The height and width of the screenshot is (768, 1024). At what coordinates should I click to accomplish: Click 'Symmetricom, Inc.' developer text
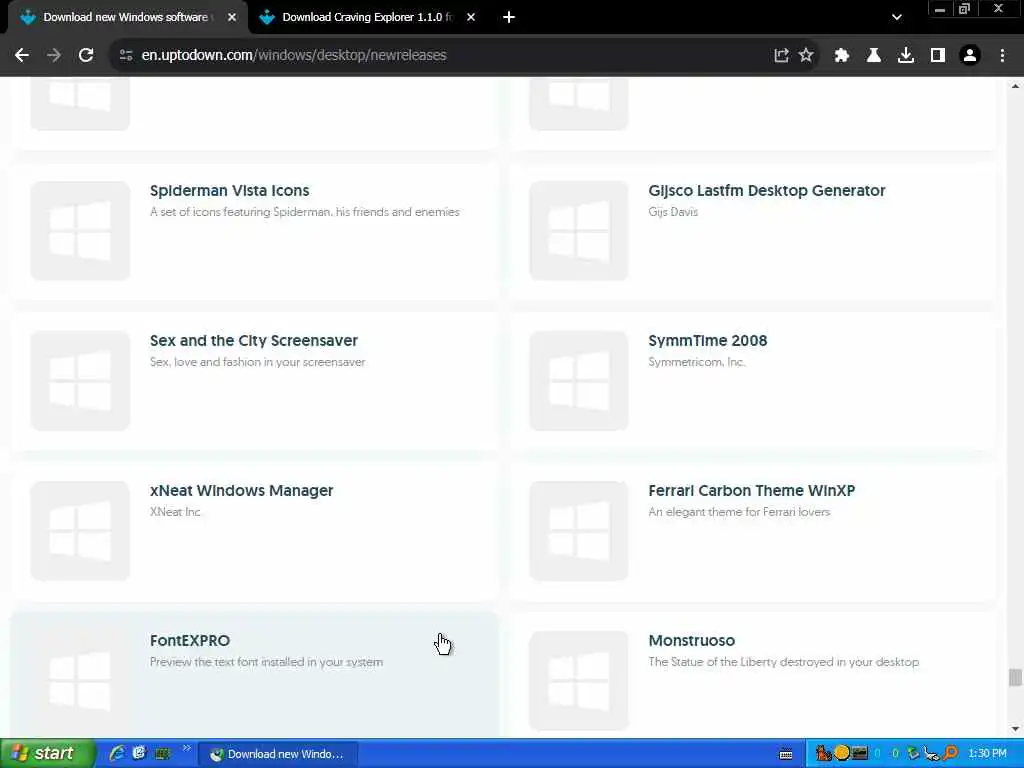coord(696,362)
